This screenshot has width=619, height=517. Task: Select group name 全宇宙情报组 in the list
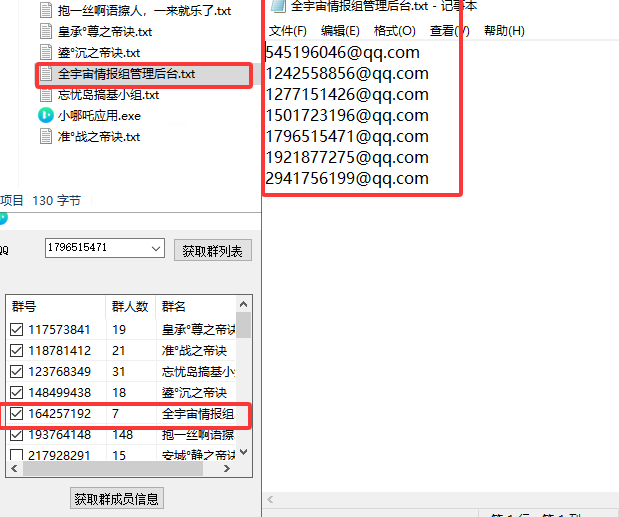click(x=198, y=413)
